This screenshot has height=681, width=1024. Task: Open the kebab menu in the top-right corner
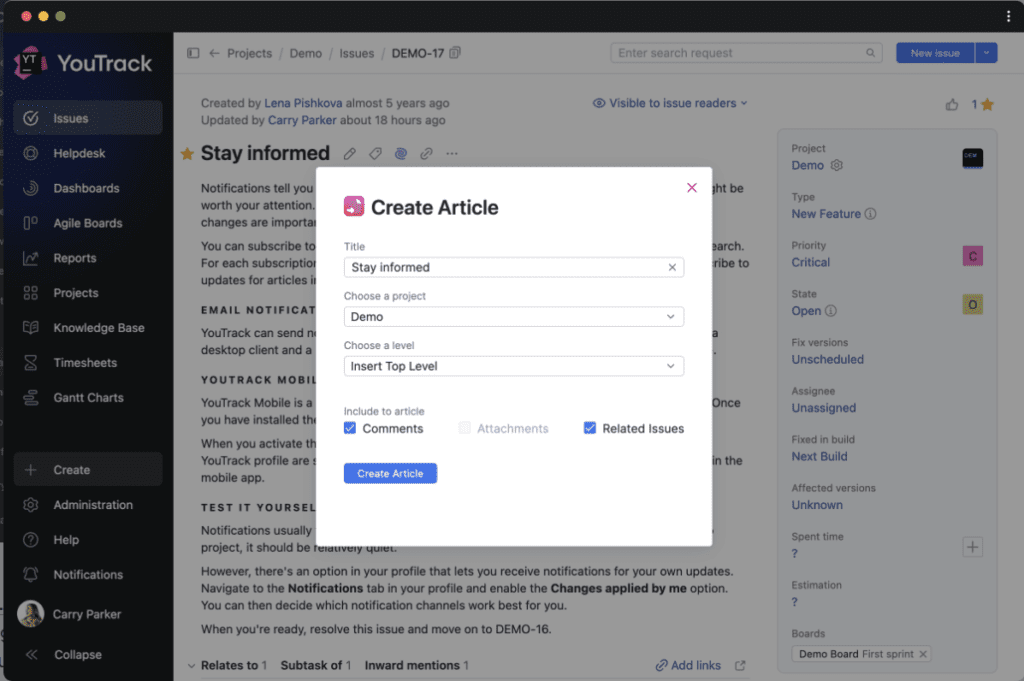[1009, 16]
